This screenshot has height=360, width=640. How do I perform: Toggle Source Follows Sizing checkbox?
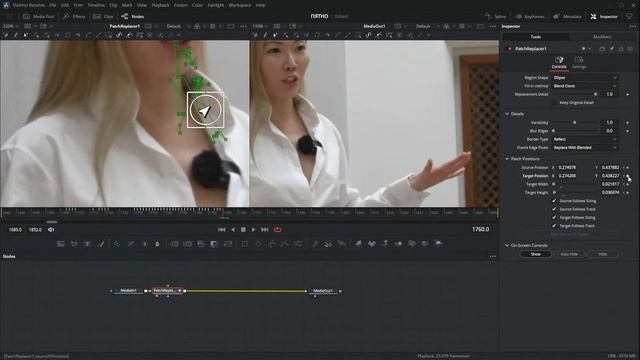point(554,201)
